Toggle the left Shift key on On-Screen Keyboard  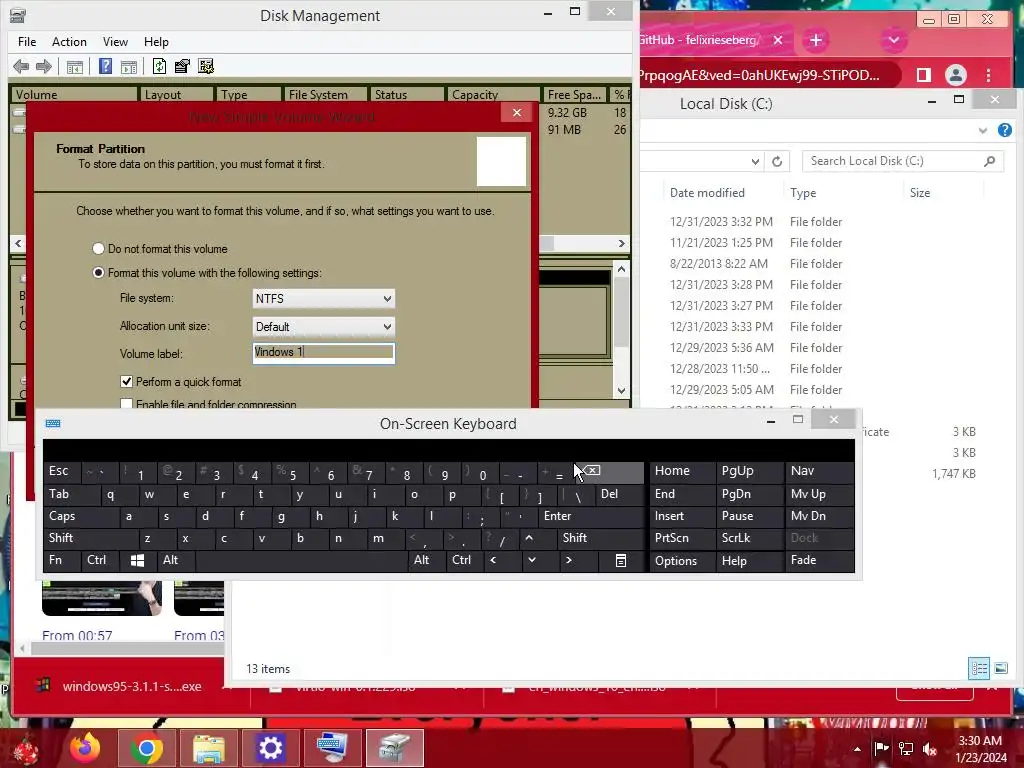[x=91, y=538]
